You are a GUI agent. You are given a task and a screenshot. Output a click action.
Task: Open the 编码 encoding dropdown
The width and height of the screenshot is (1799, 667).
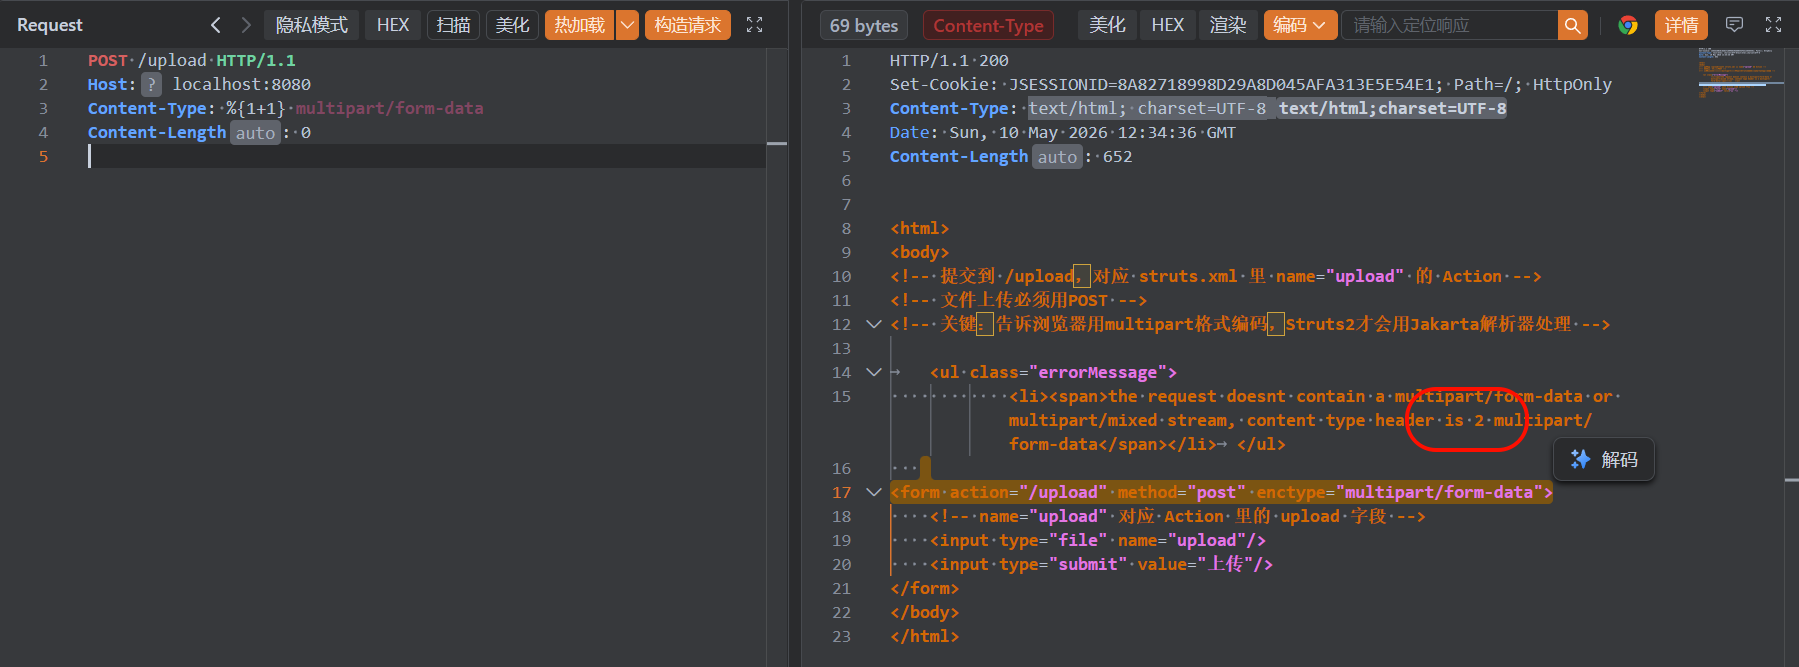1300,25
